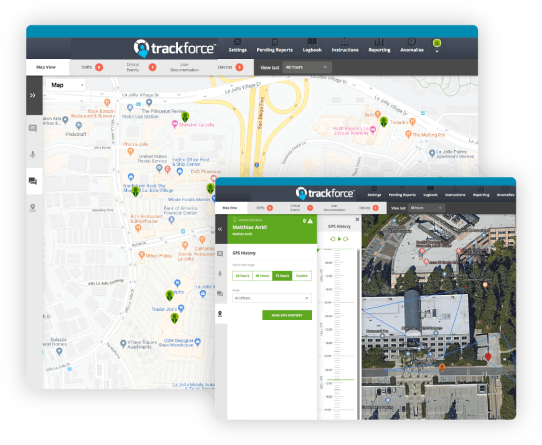Open Devices tab in back window
The image size is (542, 445).
pyautogui.click(x=230, y=67)
